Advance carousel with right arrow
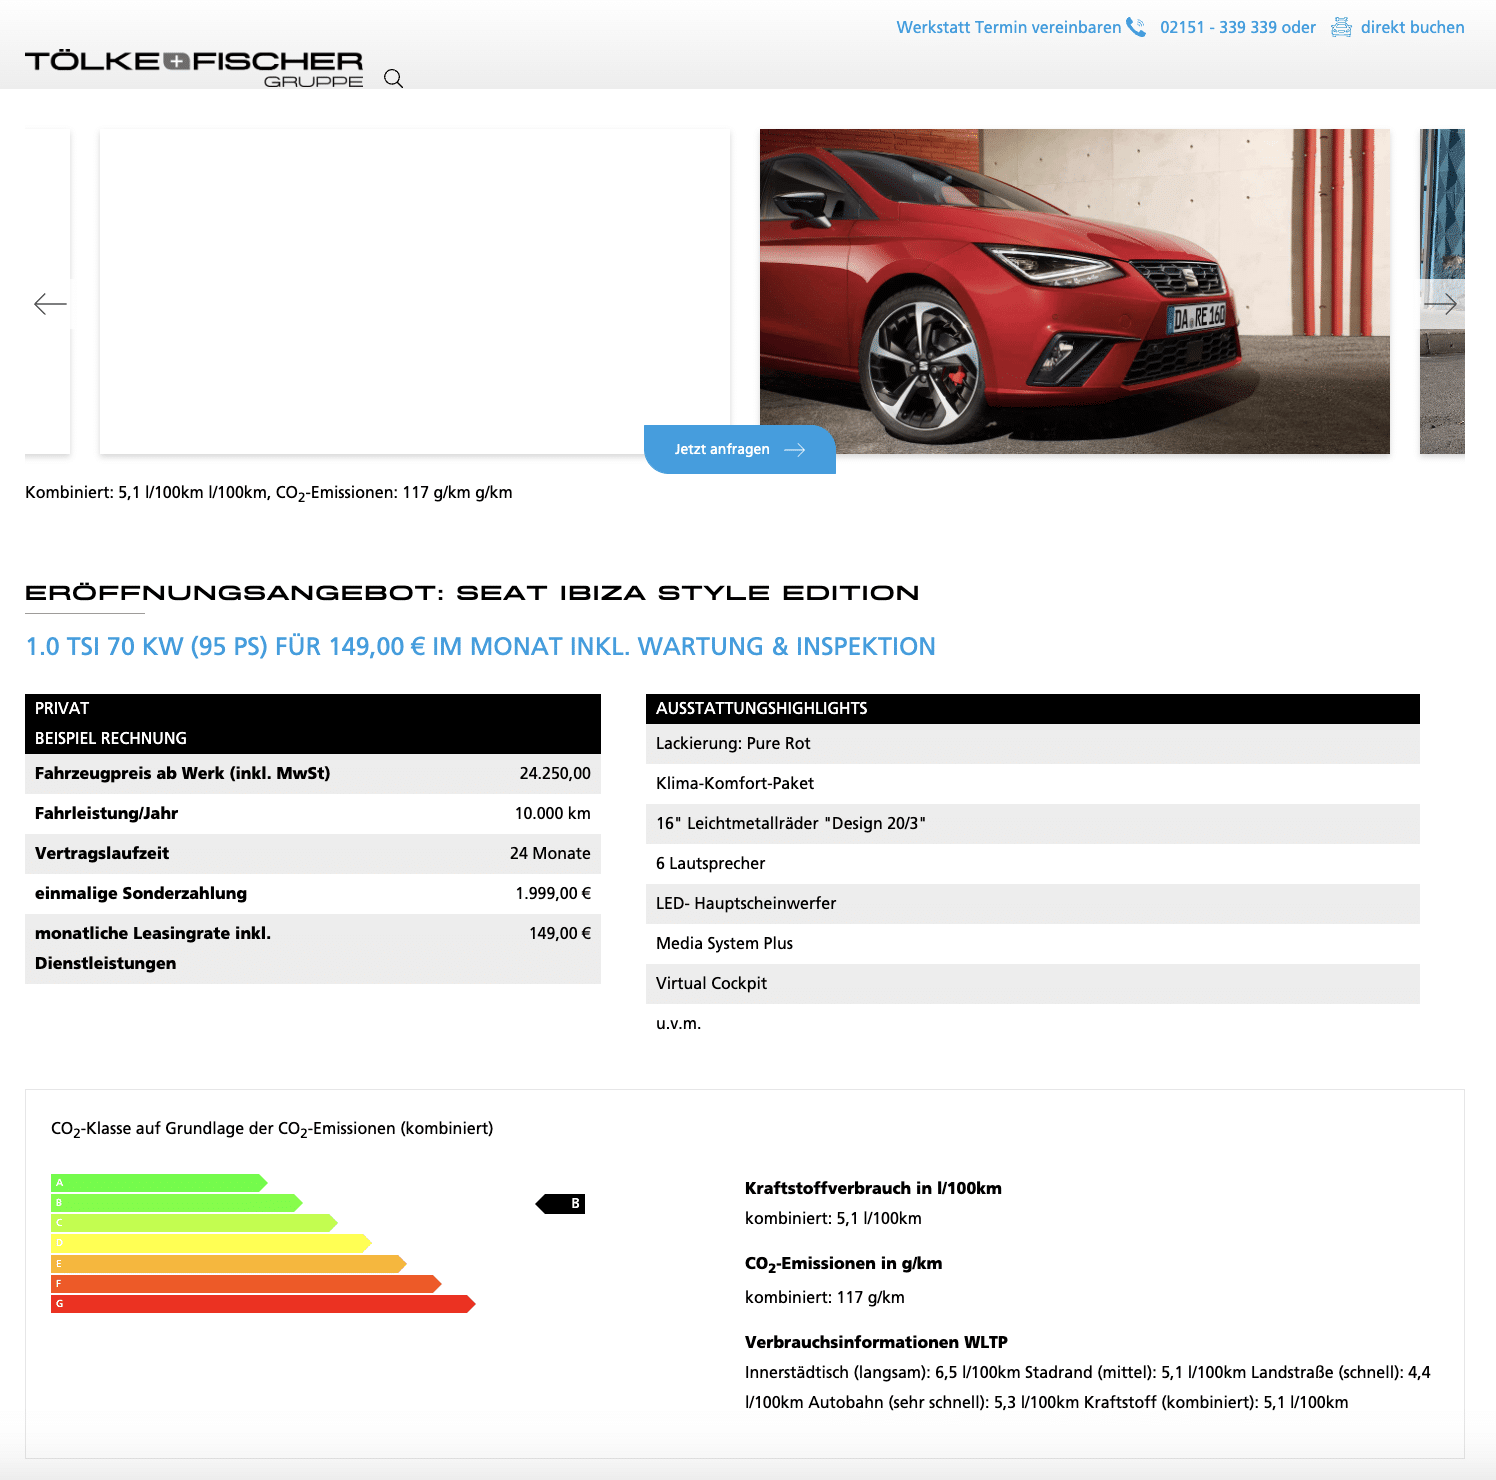The width and height of the screenshot is (1496, 1480). point(1441,304)
